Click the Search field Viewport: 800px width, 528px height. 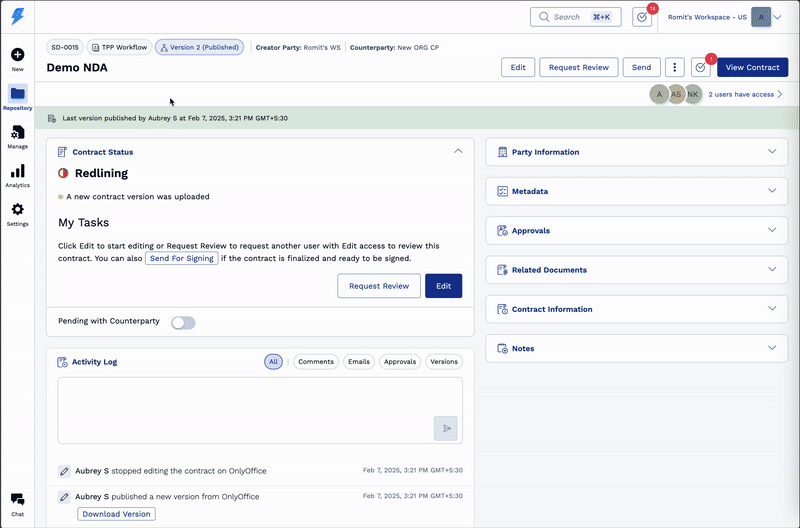pos(576,17)
